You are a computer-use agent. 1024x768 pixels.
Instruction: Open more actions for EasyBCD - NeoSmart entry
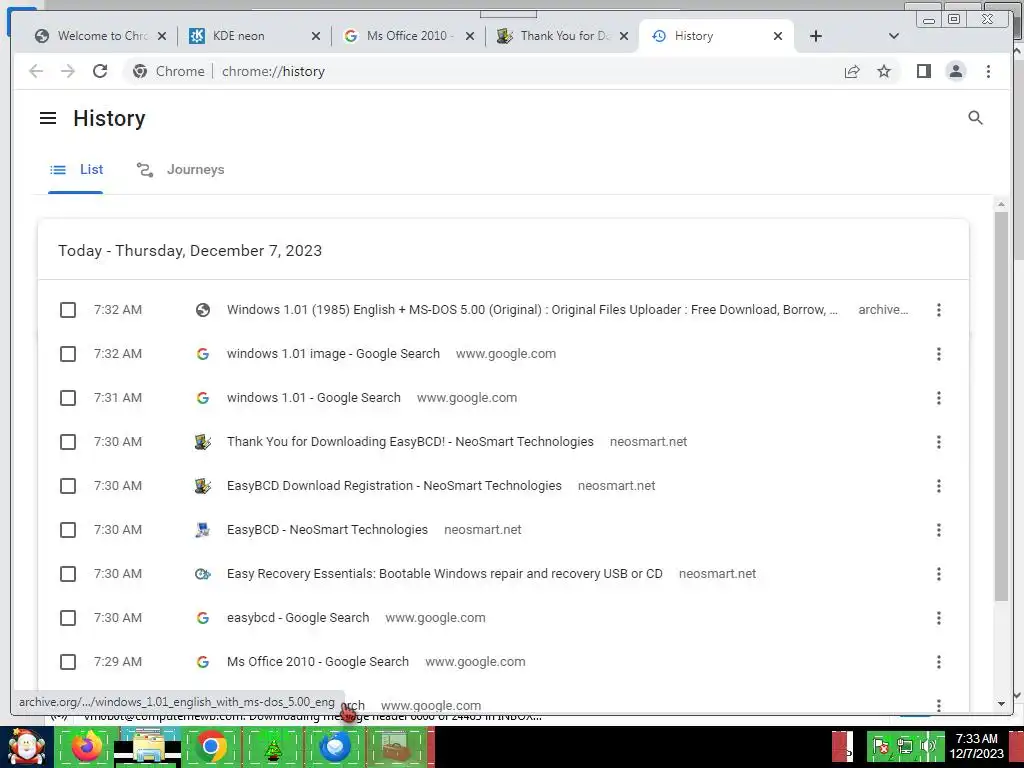(938, 530)
